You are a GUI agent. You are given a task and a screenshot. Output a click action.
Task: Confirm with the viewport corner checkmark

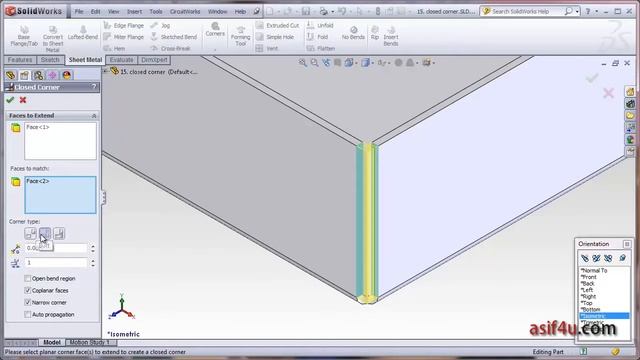point(592,78)
